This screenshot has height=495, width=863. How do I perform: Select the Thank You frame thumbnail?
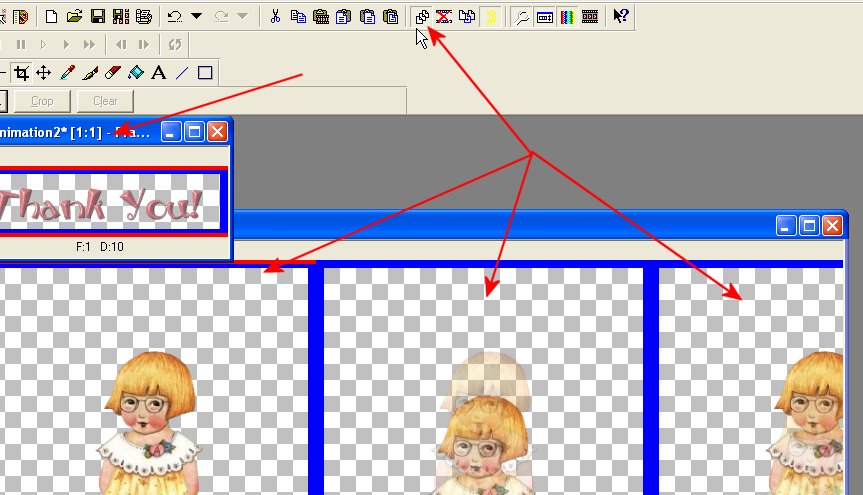110,202
